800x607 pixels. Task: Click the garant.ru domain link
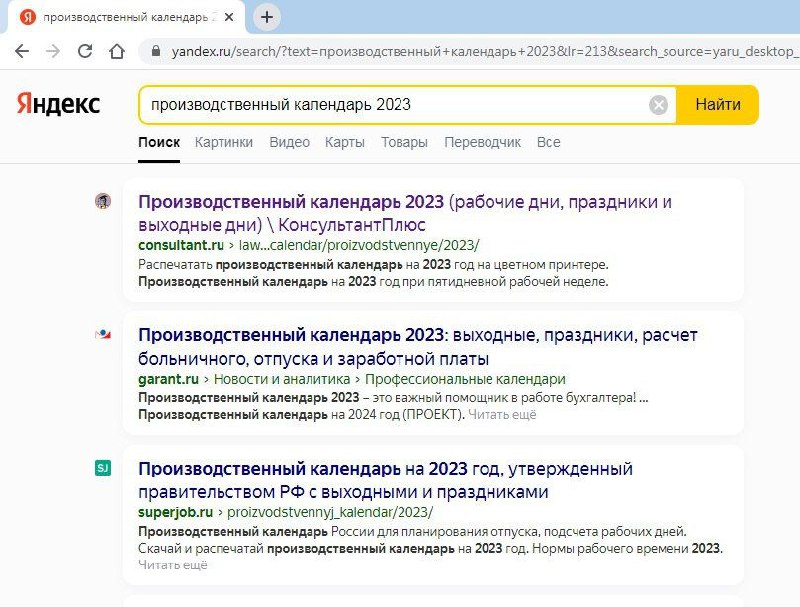pyautogui.click(x=168, y=380)
